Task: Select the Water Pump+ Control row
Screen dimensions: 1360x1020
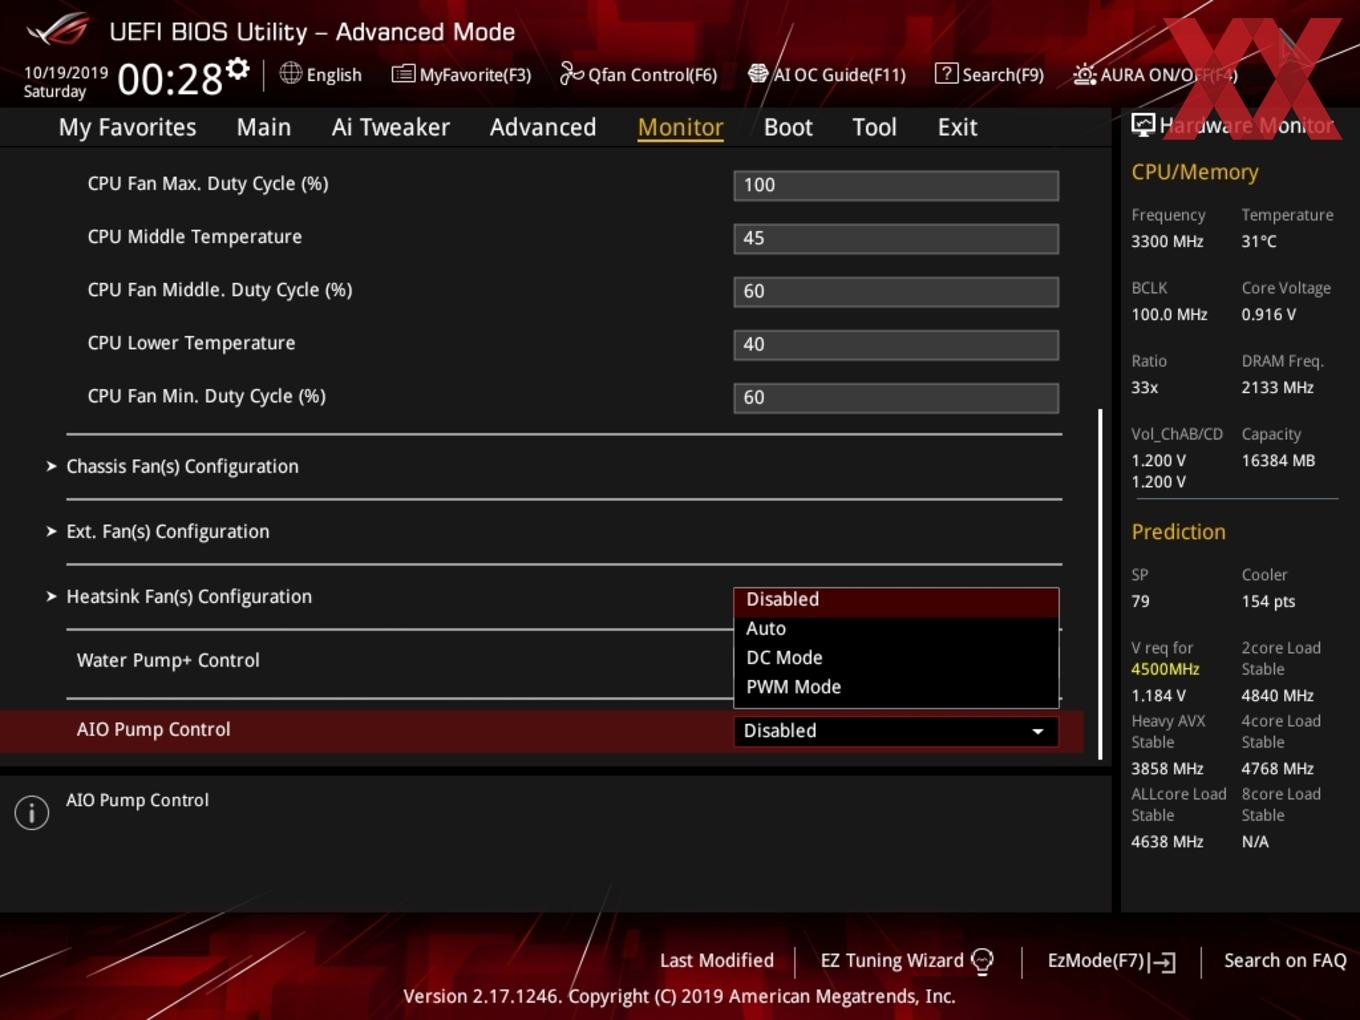Action: [168, 661]
